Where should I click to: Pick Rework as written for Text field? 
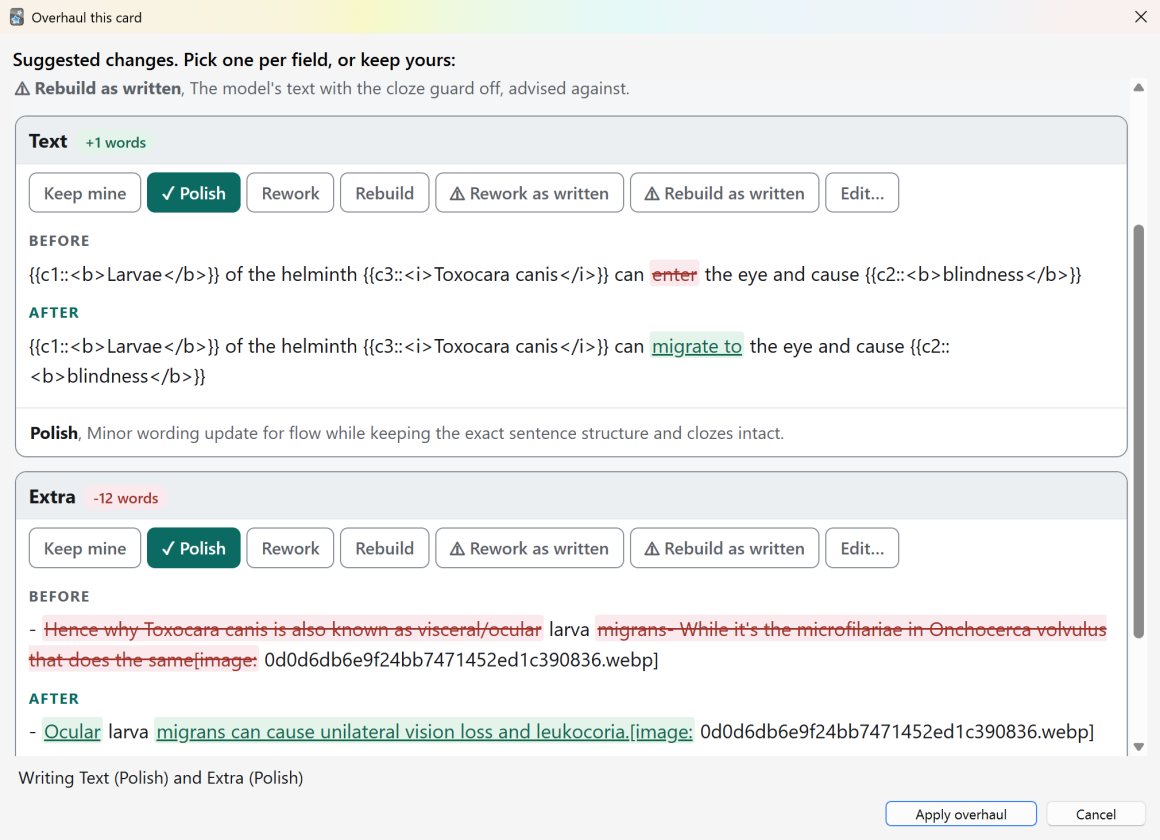(530, 193)
